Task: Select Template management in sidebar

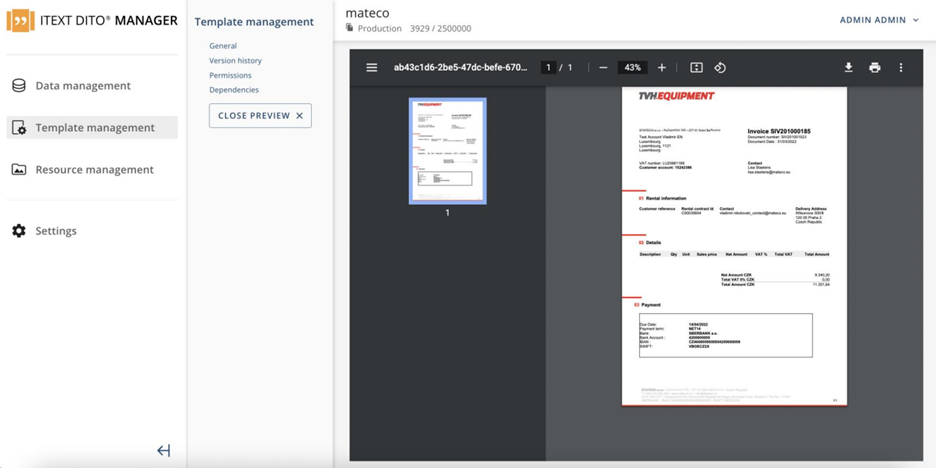Action: [94, 128]
